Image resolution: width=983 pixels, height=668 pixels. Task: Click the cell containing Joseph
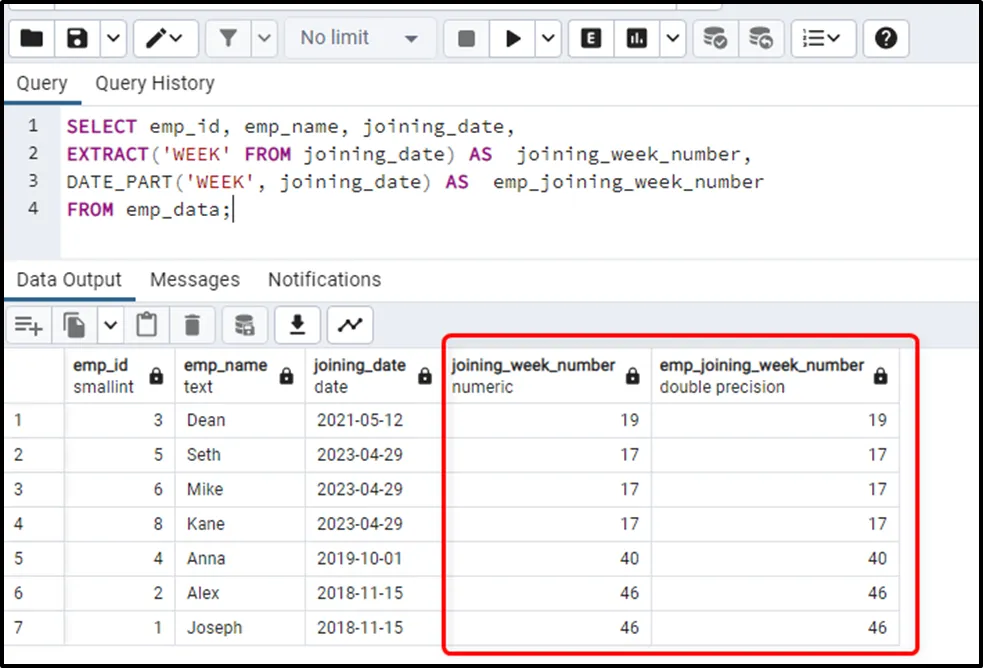(x=214, y=628)
